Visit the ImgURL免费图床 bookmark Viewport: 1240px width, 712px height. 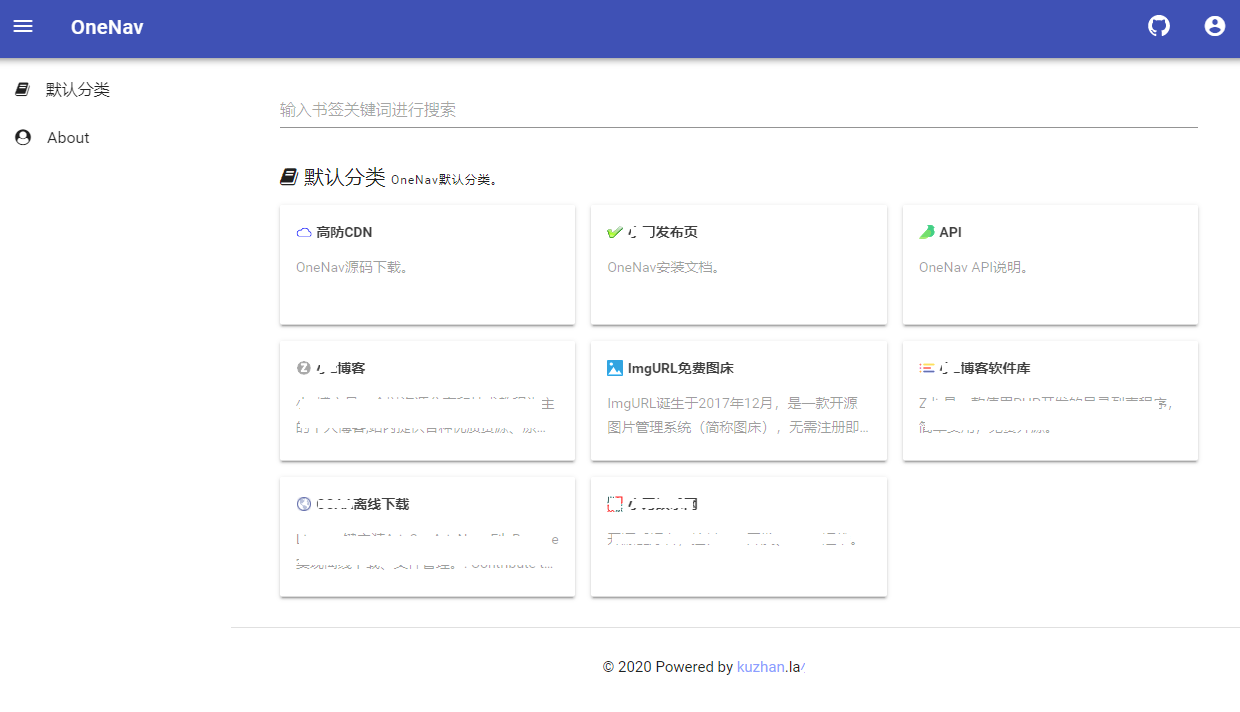click(x=738, y=400)
